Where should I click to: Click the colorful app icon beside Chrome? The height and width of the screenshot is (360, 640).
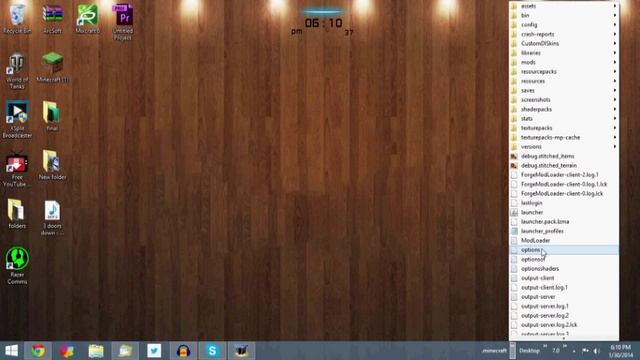tap(67, 351)
